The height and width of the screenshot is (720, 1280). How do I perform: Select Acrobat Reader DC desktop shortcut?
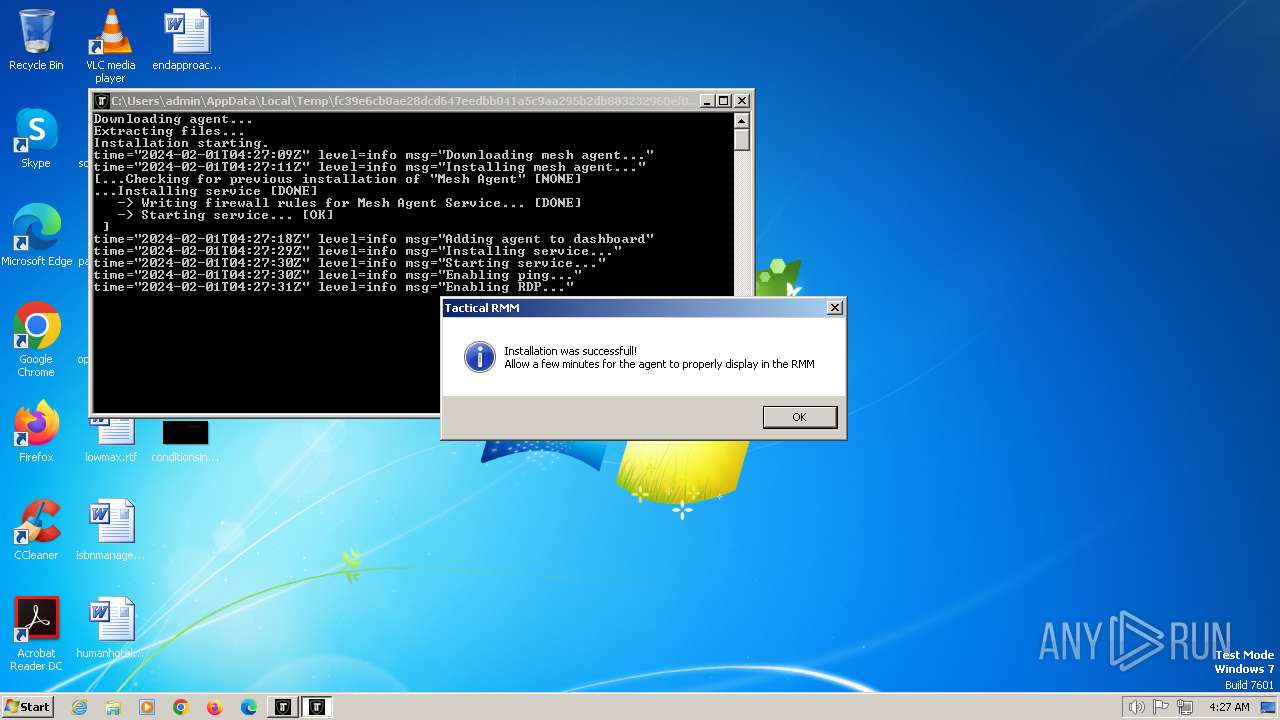(x=36, y=634)
